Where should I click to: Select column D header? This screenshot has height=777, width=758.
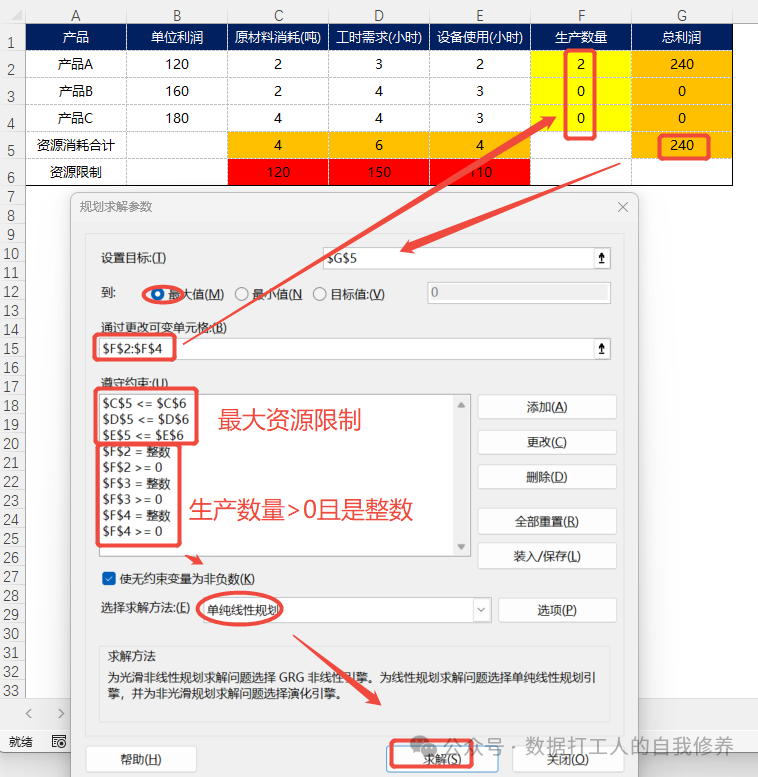tap(379, 15)
